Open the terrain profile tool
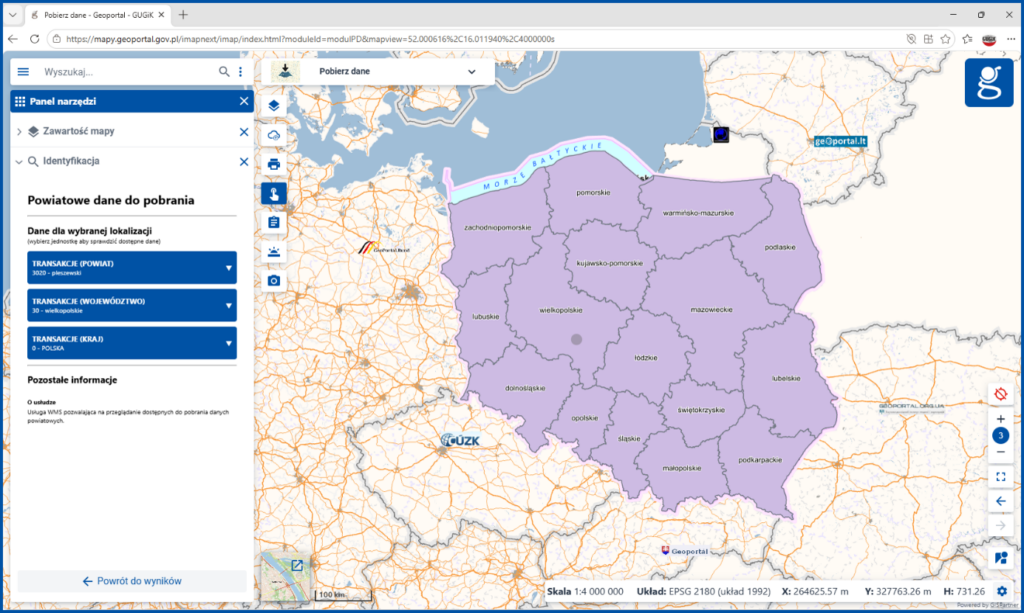The image size is (1024, 613). click(274, 252)
